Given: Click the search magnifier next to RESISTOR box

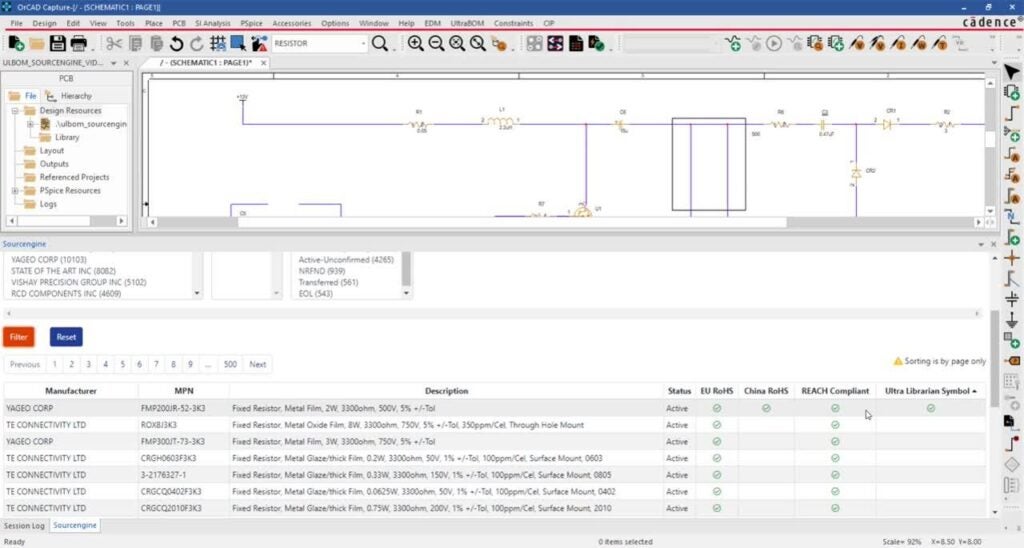Looking at the screenshot, I should 379,44.
